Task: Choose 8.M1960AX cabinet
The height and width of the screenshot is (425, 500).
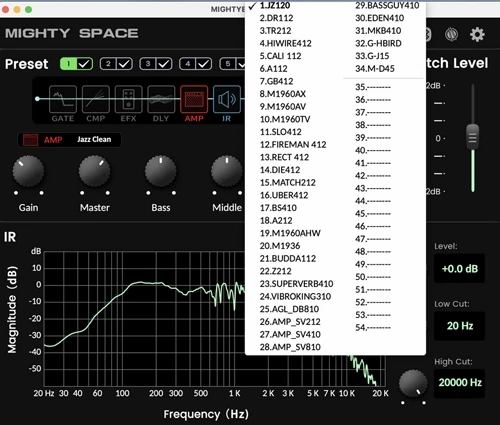Action: point(283,94)
